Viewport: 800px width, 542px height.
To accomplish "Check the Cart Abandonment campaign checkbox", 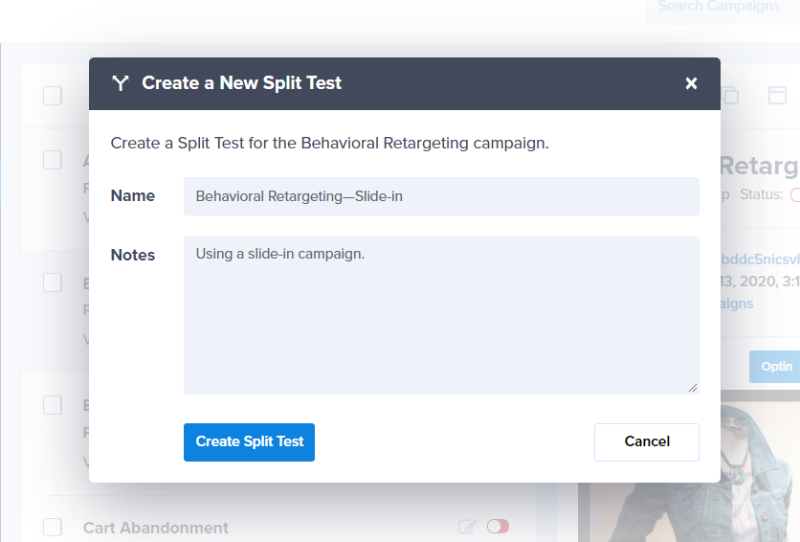I will 53,527.
